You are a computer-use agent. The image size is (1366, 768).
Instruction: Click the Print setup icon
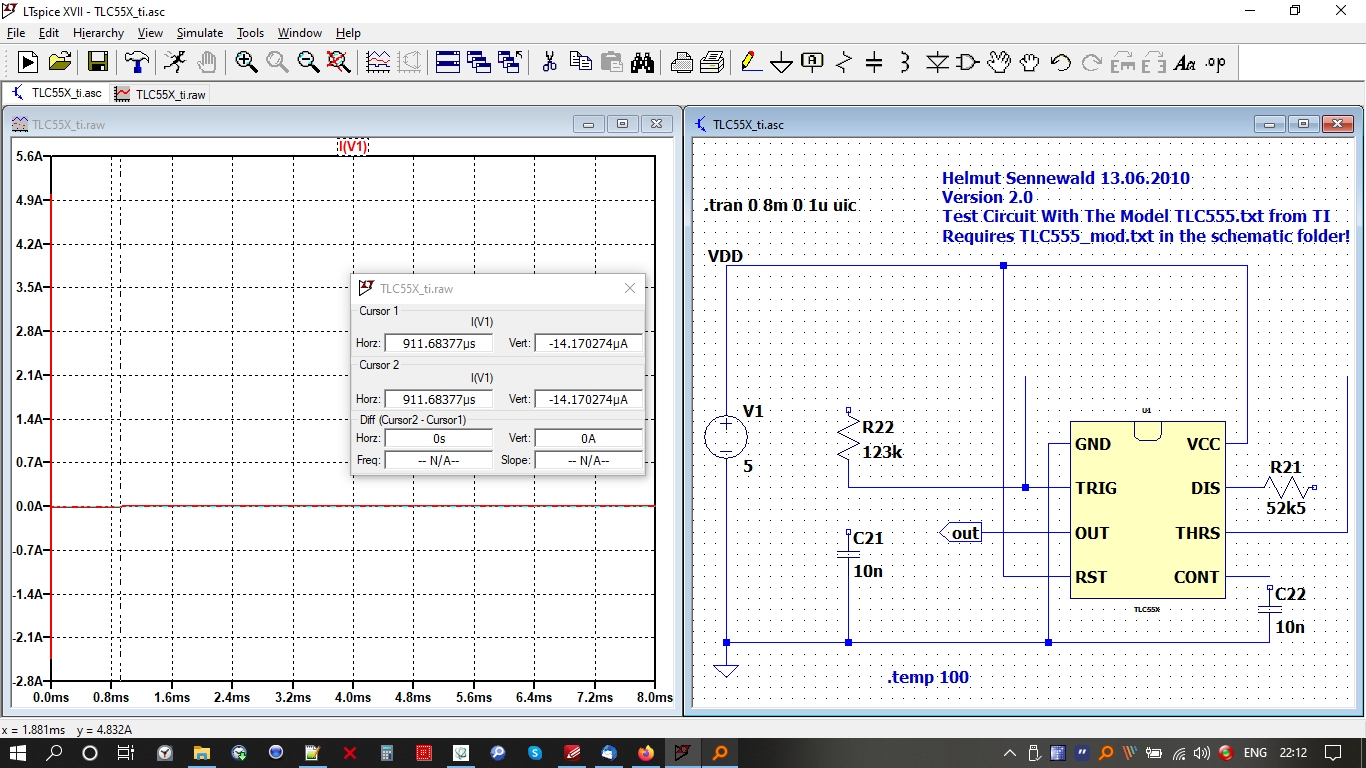click(x=712, y=62)
